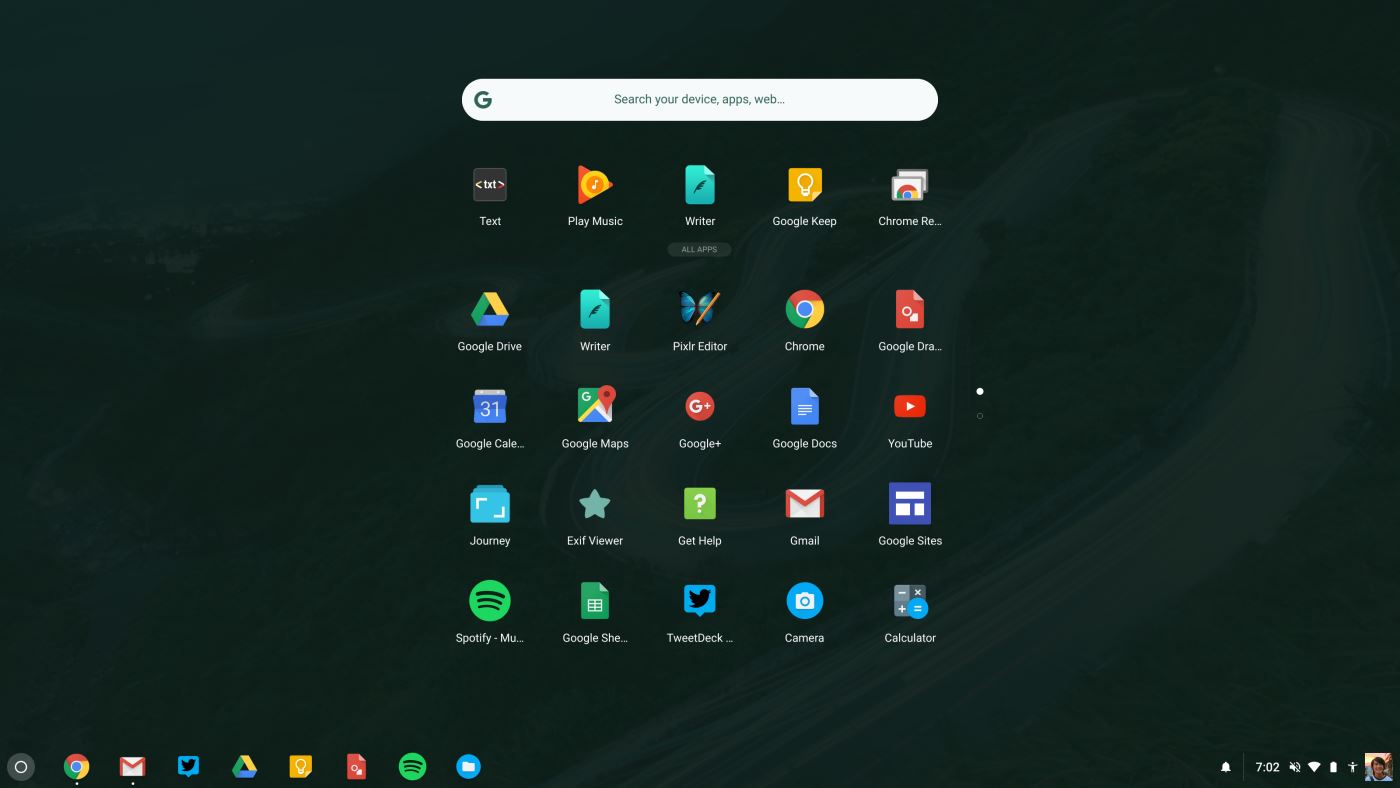Click the accessibility icon in system tray
Screen dimensions: 1400x788
[1352, 767]
